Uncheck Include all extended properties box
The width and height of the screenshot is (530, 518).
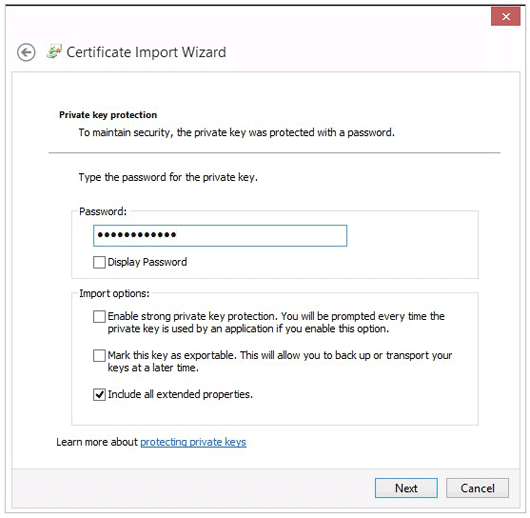click(99, 395)
